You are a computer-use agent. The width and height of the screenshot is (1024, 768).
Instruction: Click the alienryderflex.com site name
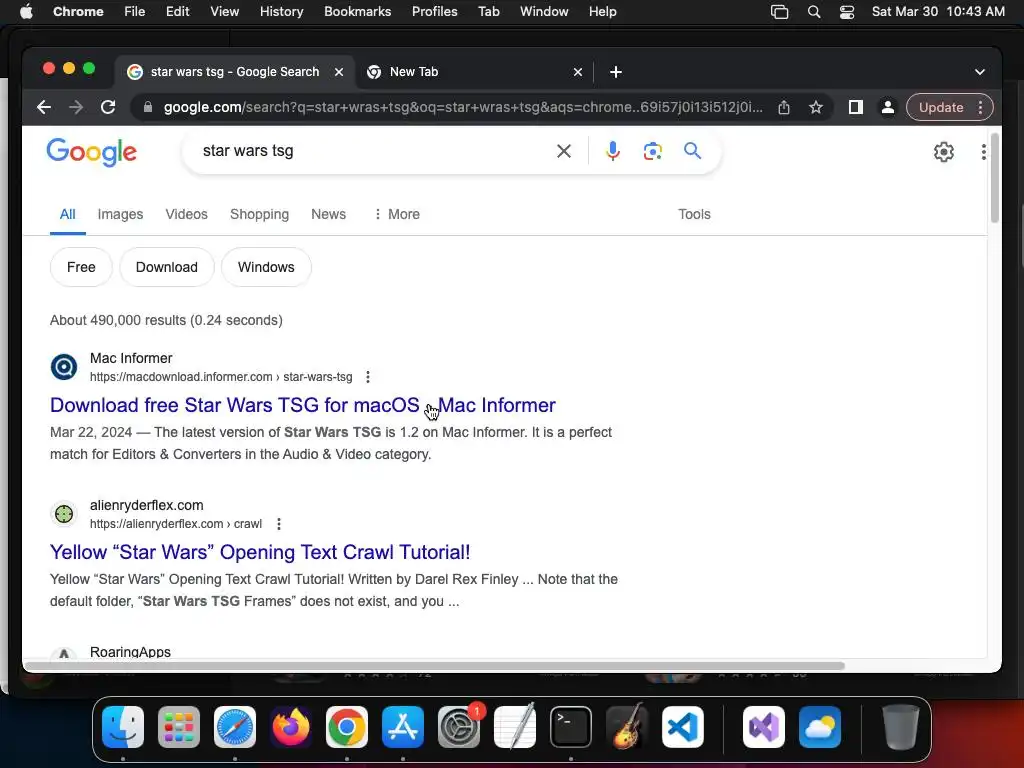click(146, 505)
